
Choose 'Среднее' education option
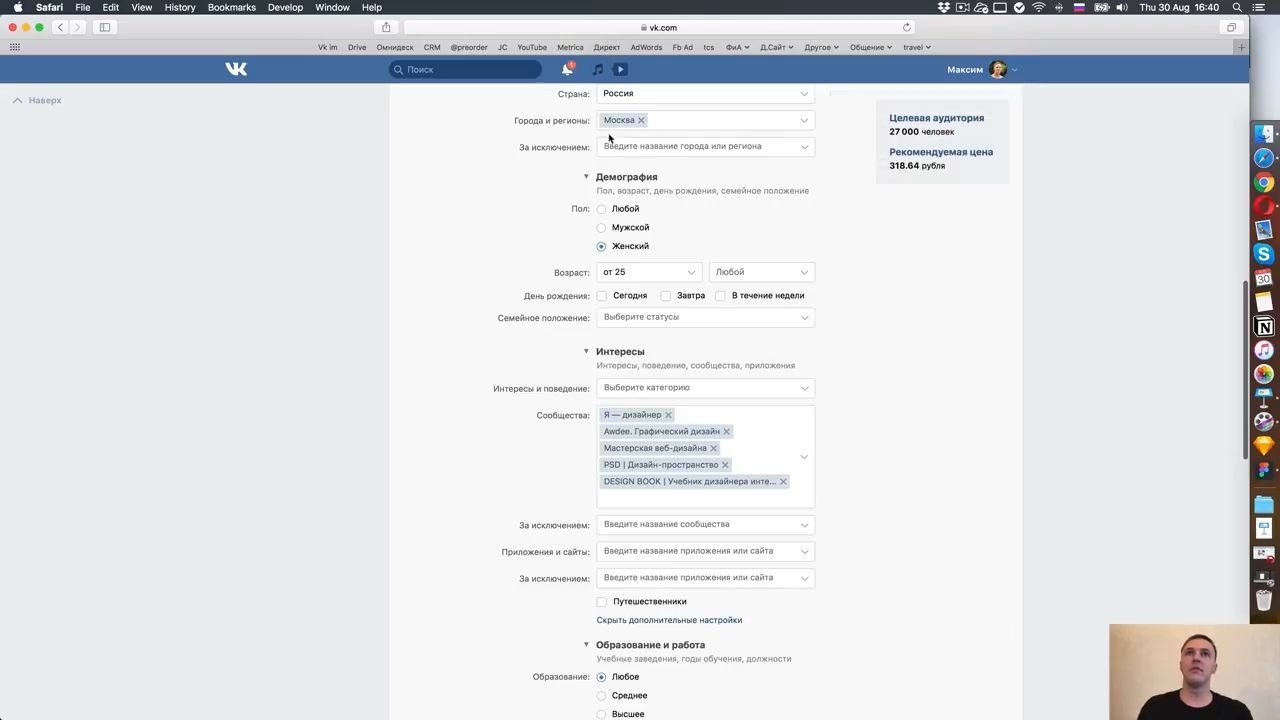coord(601,696)
